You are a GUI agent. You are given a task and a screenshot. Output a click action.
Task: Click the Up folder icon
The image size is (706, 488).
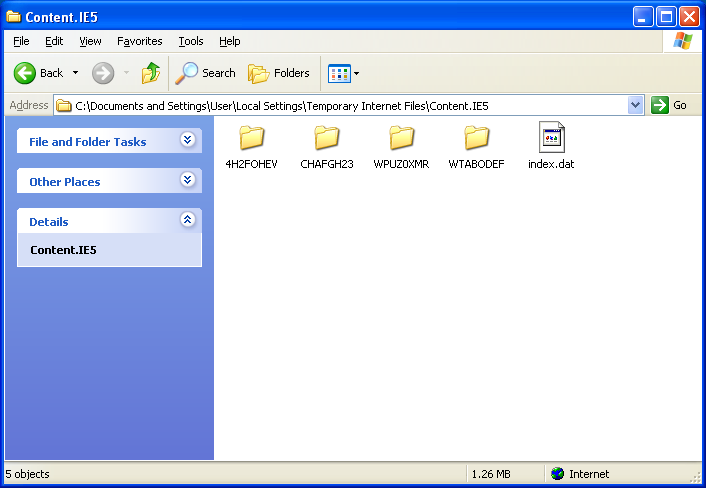tap(151, 73)
